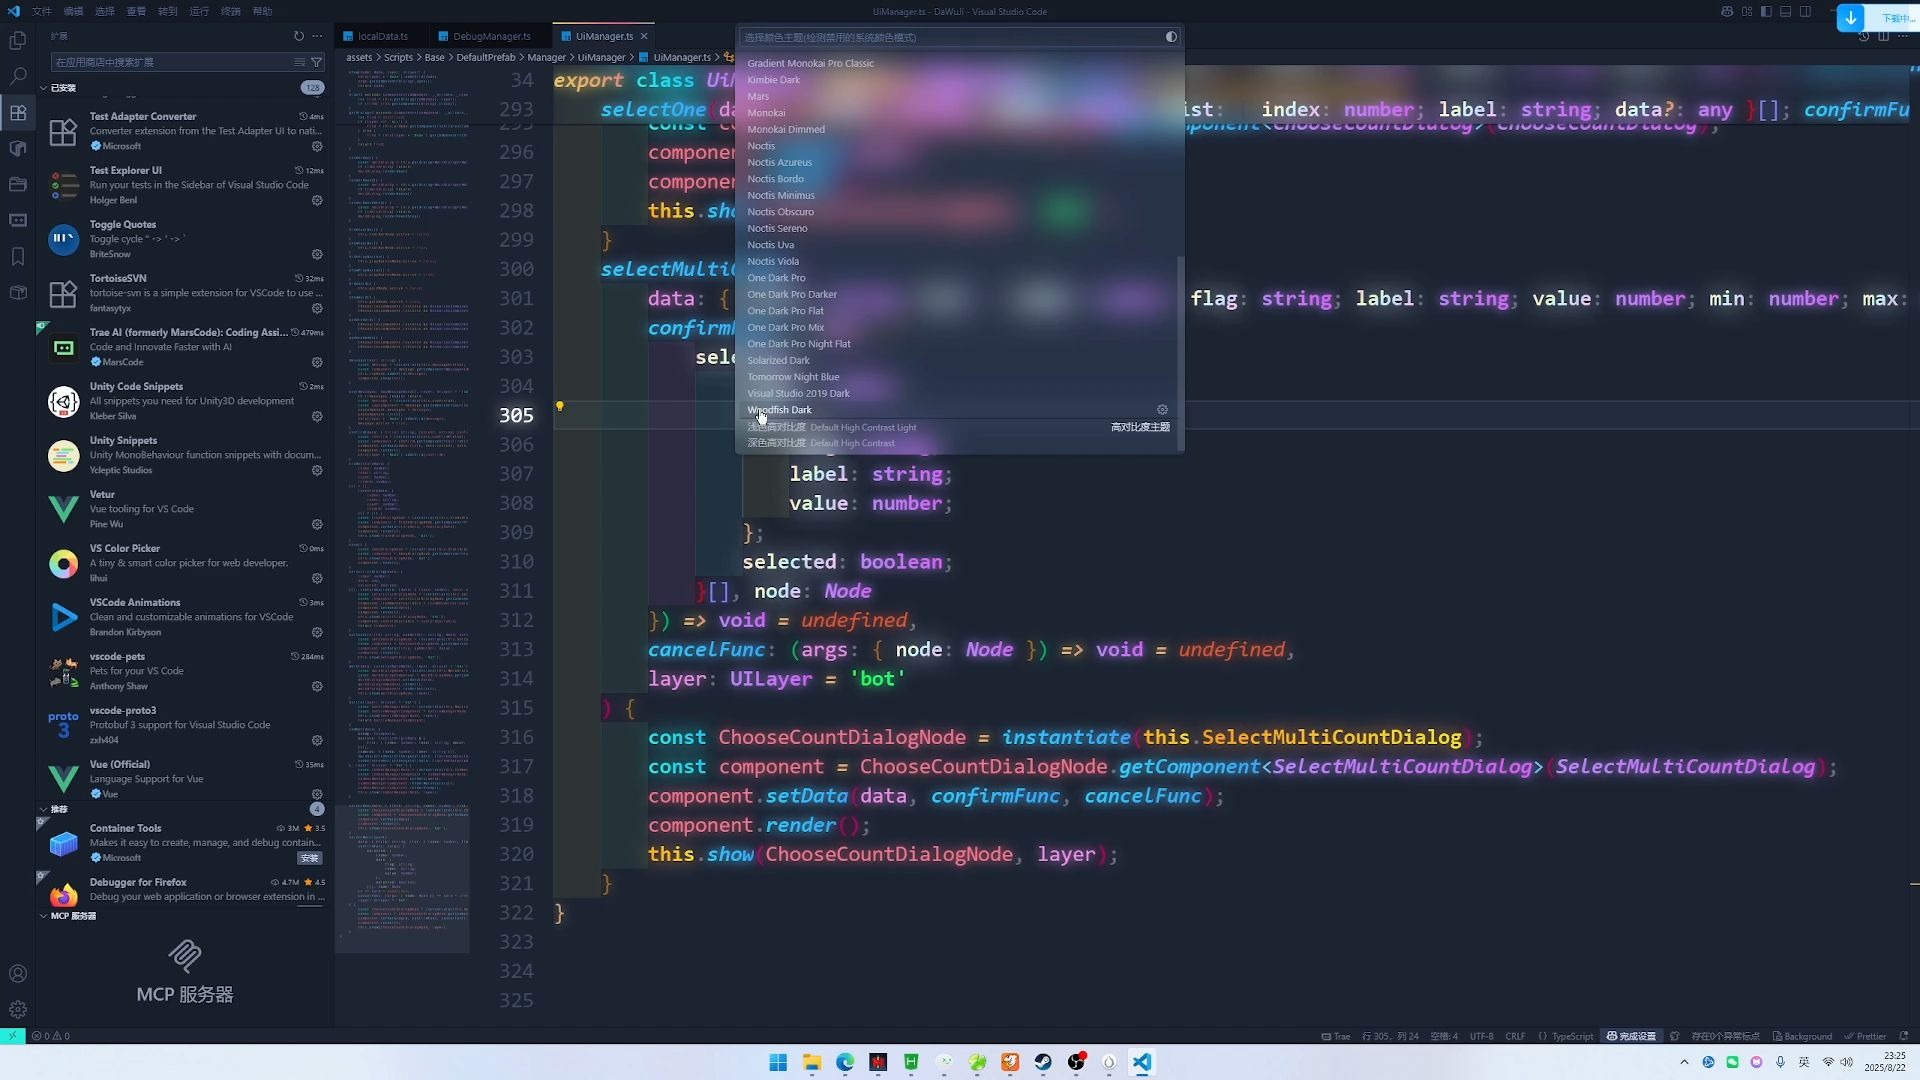Click the gear icon on Woodfish Dark theme
Viewport: 1920px width, 1080px height.
pos(1162,410)
